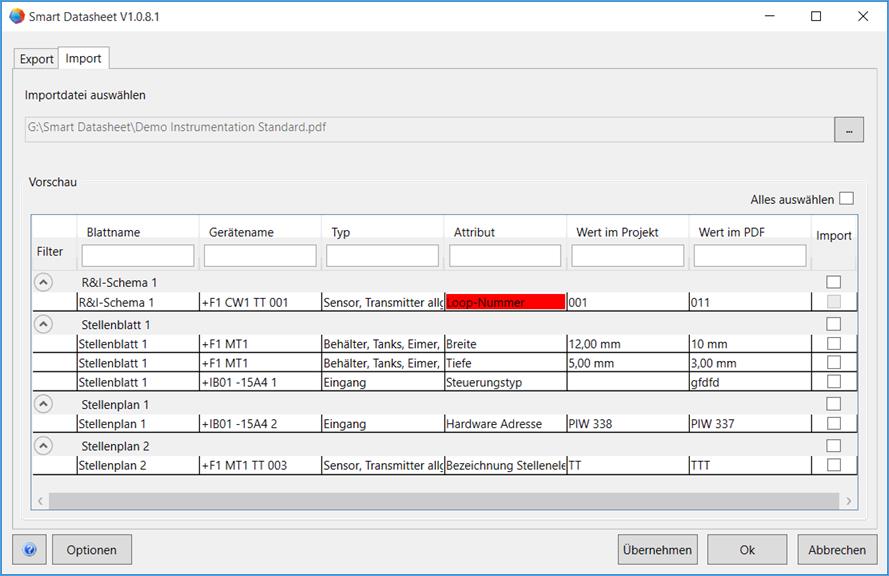This screenshot has height=576, width=889.
Task: Select the '5,00 mm' project value cell
Action: point(628,363)
